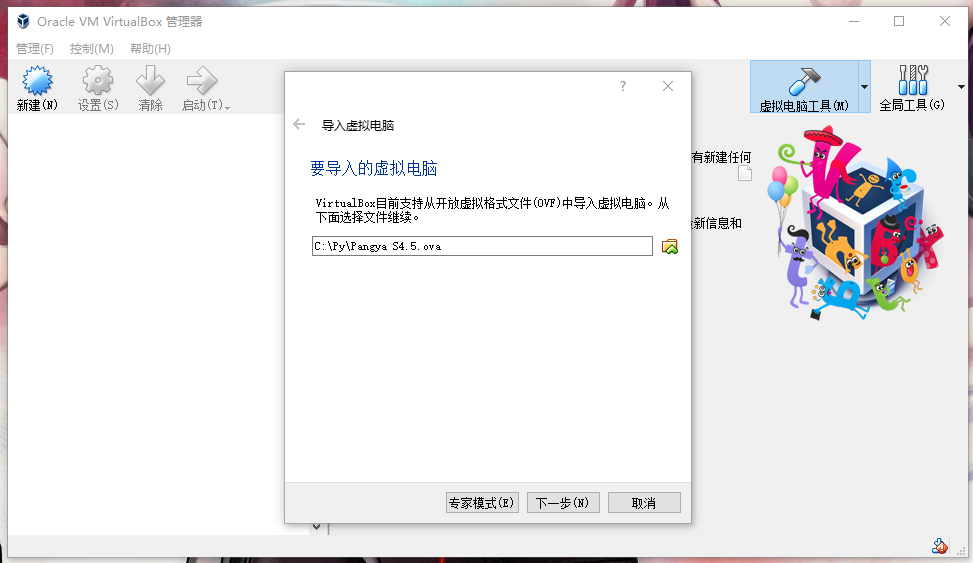
Task: Close the import appliance dialog
Action: [x=668, y=86]
